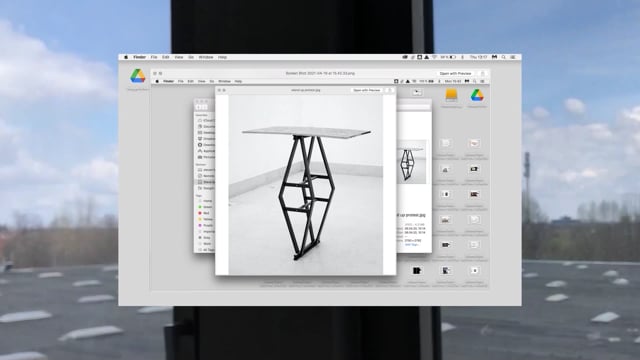Open the Google Drive desktop icon beside the outer window
640x360 pixels.
pyautogui.click(x=138, y=76)
